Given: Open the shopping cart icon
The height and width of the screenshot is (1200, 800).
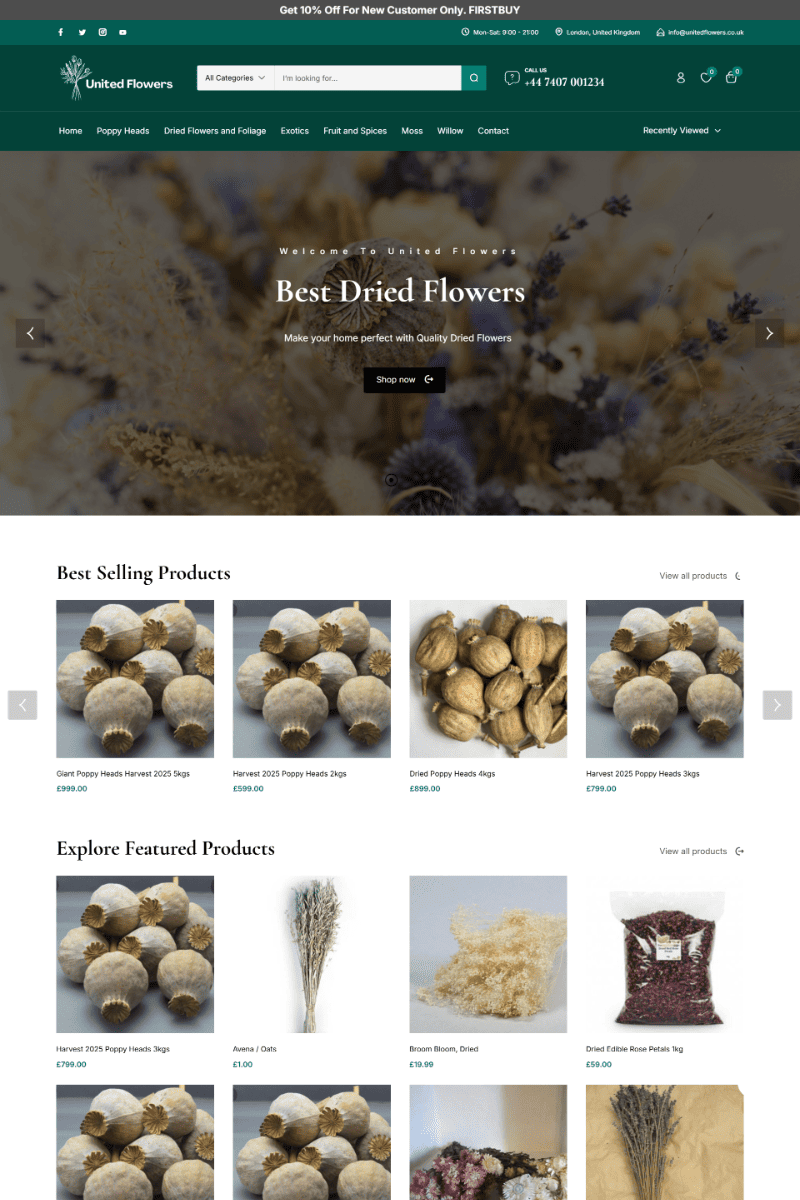Looking at the screenshot, I should [x=731, y=77].
